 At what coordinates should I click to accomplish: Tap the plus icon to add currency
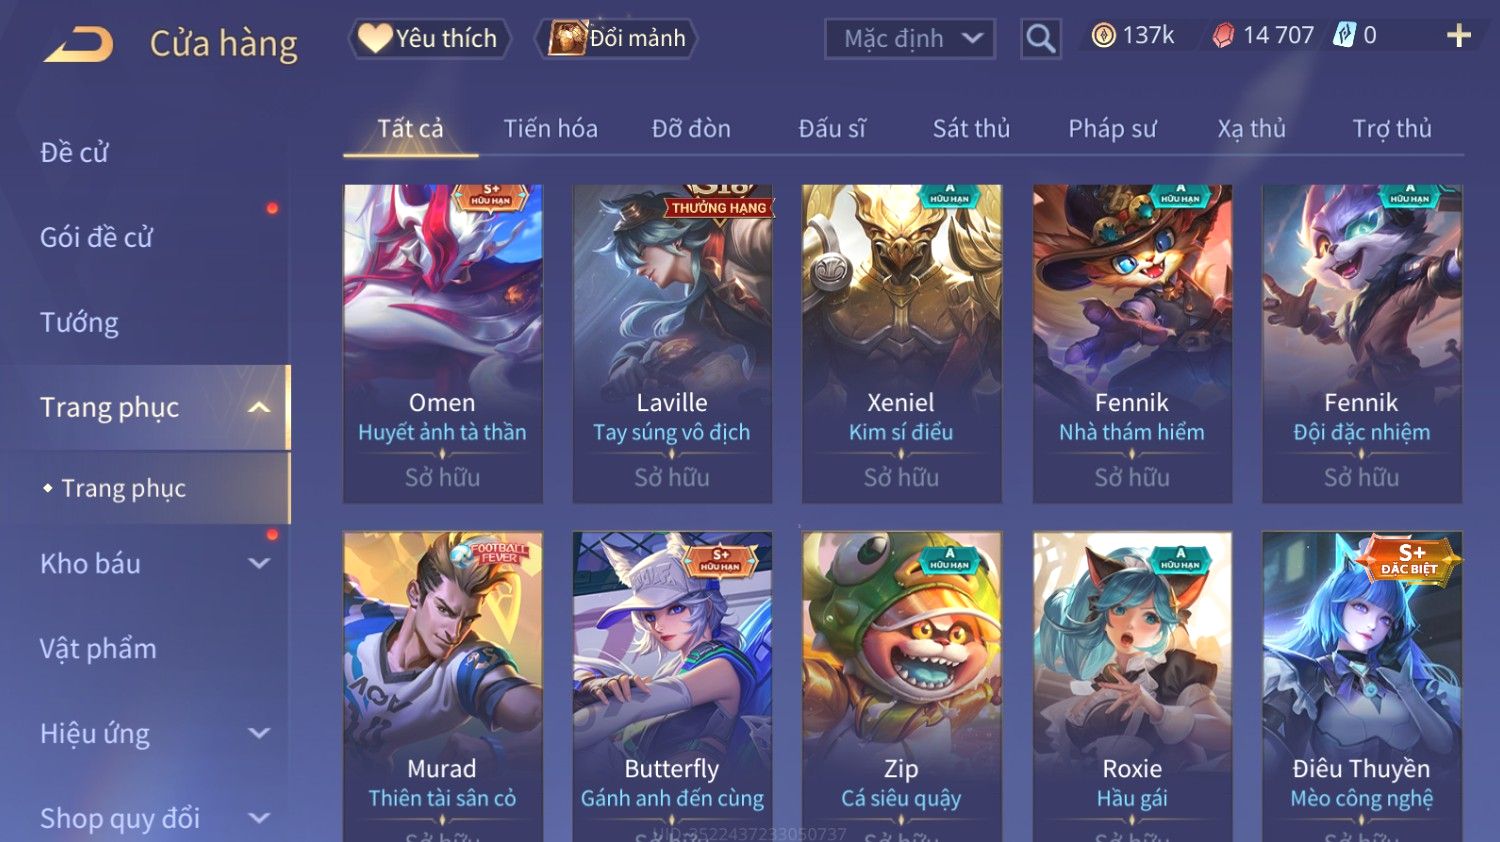pyautogui.click(x=1458, y=36)
